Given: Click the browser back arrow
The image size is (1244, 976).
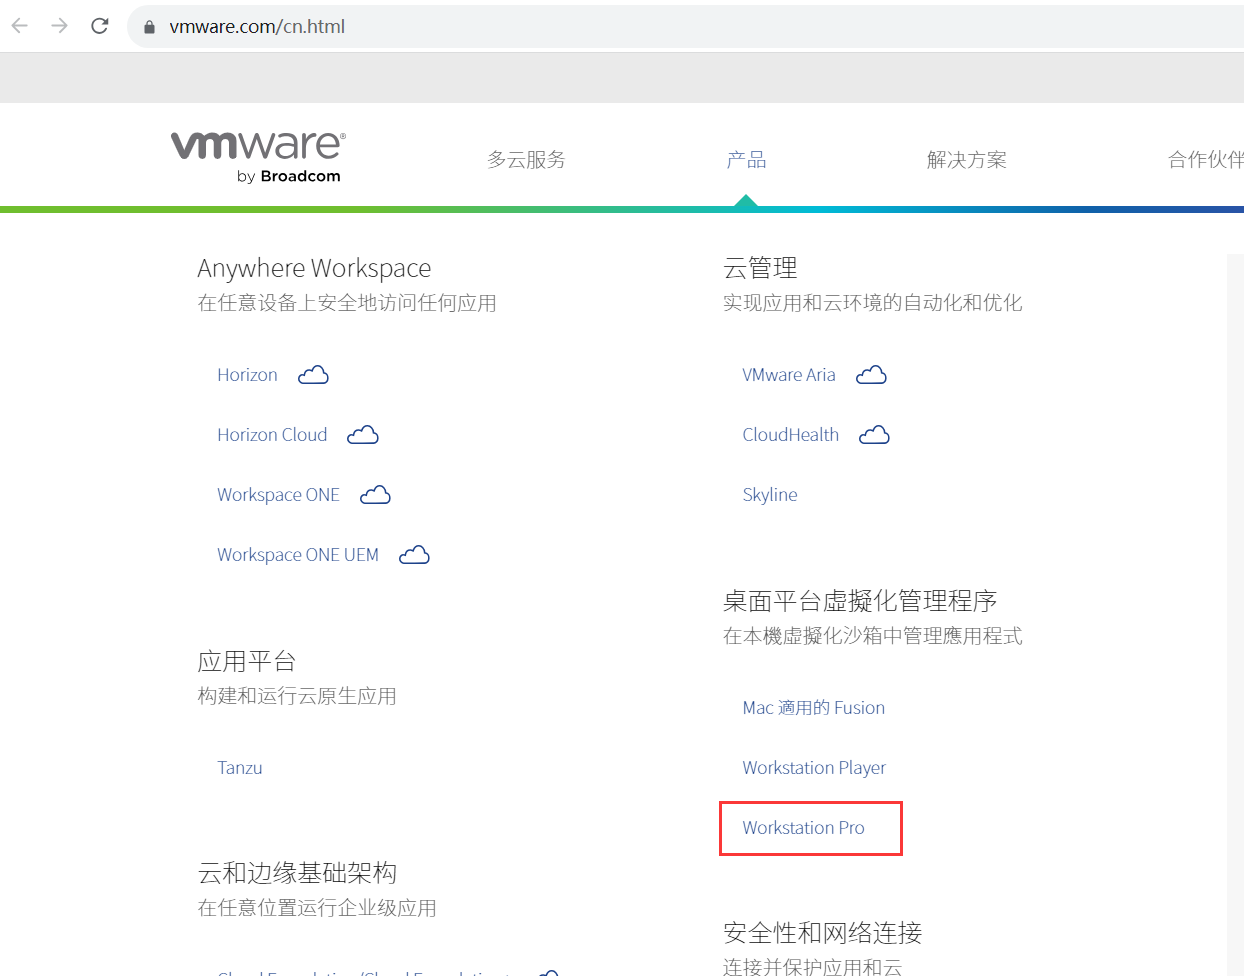Looking at the screenshot, I should [20, 26].
